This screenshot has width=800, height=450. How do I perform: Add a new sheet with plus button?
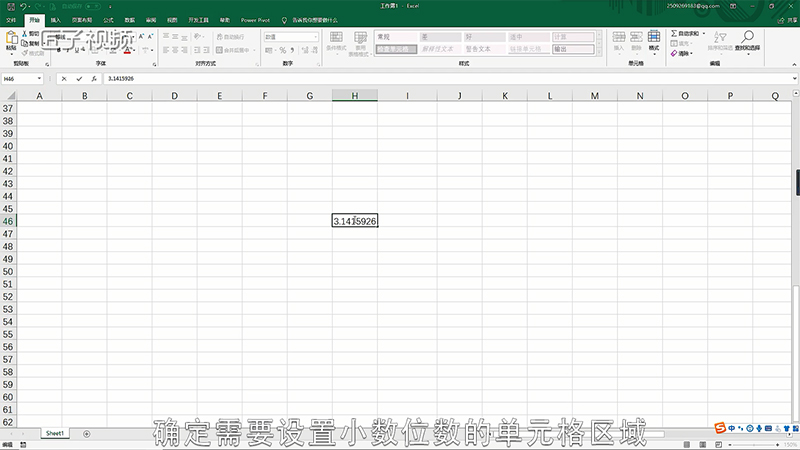click(x=86, y=434)
